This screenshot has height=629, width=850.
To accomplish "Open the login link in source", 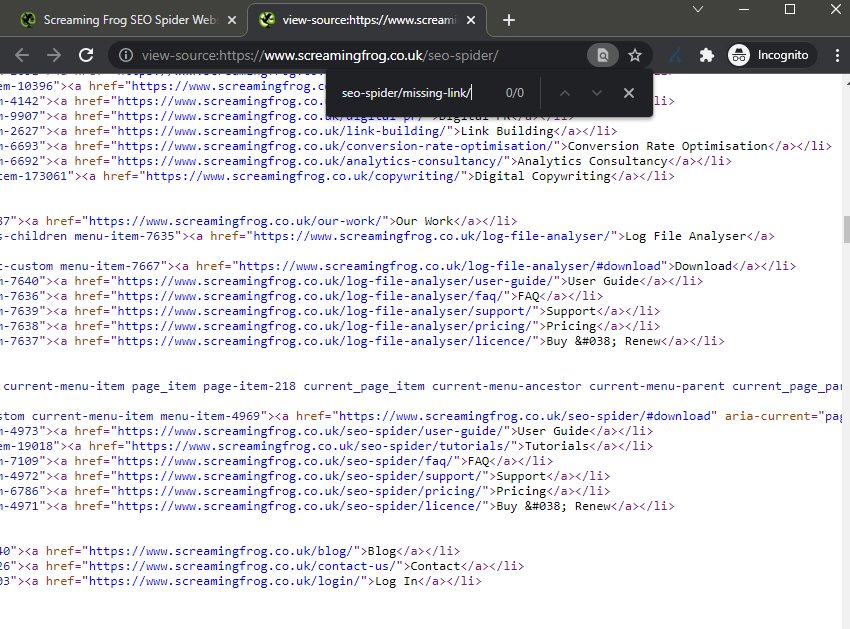I will click(224, 581).
